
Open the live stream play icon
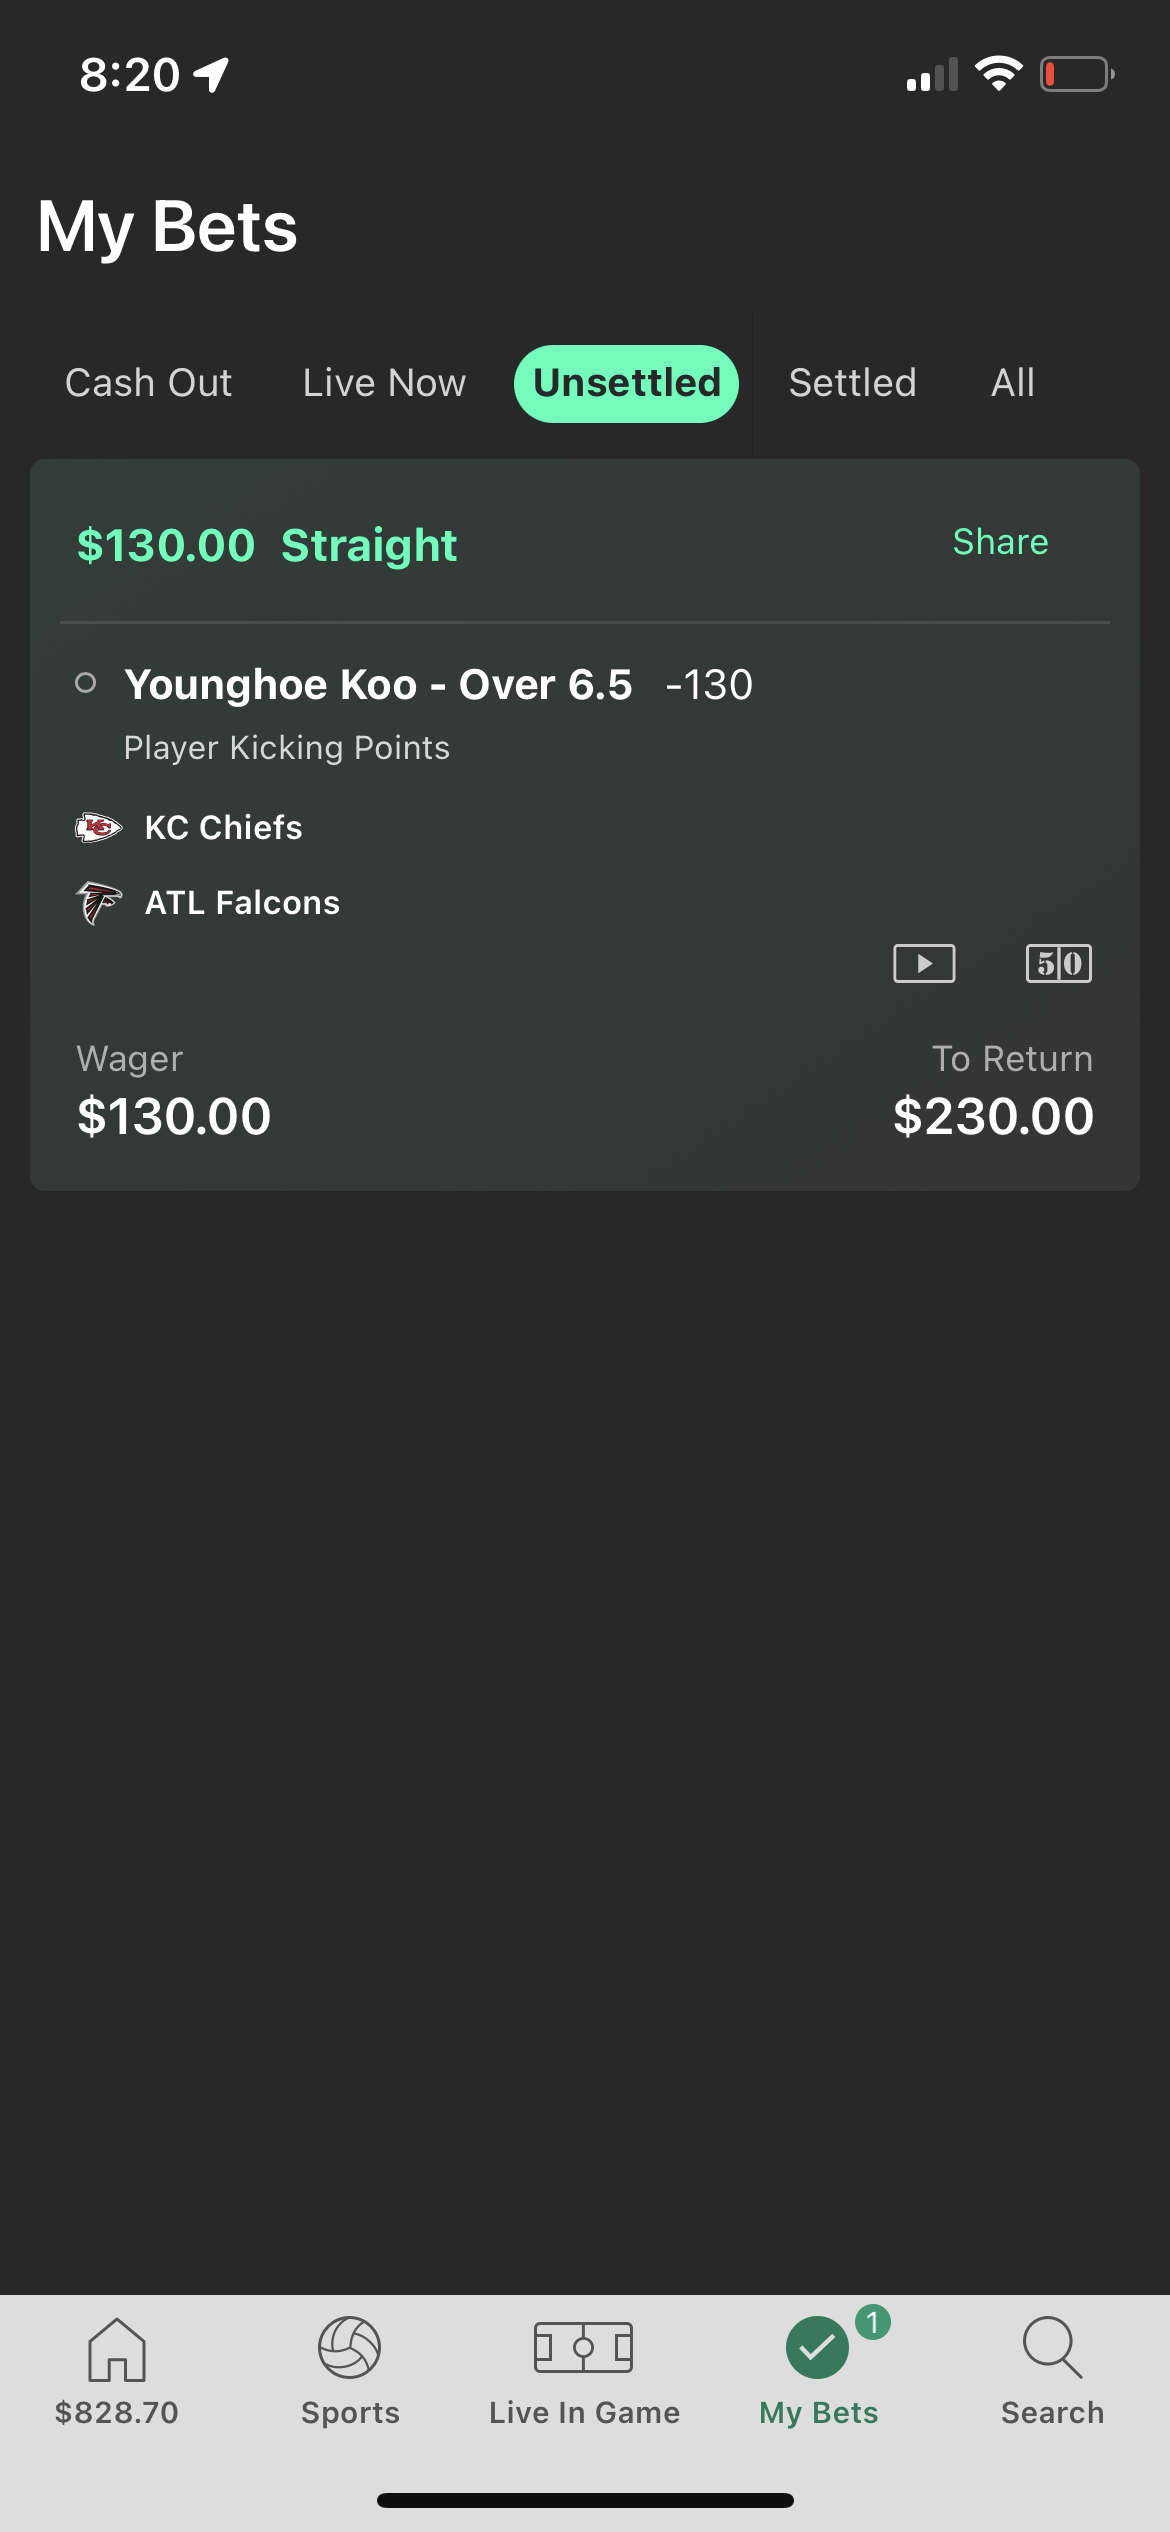924,964
